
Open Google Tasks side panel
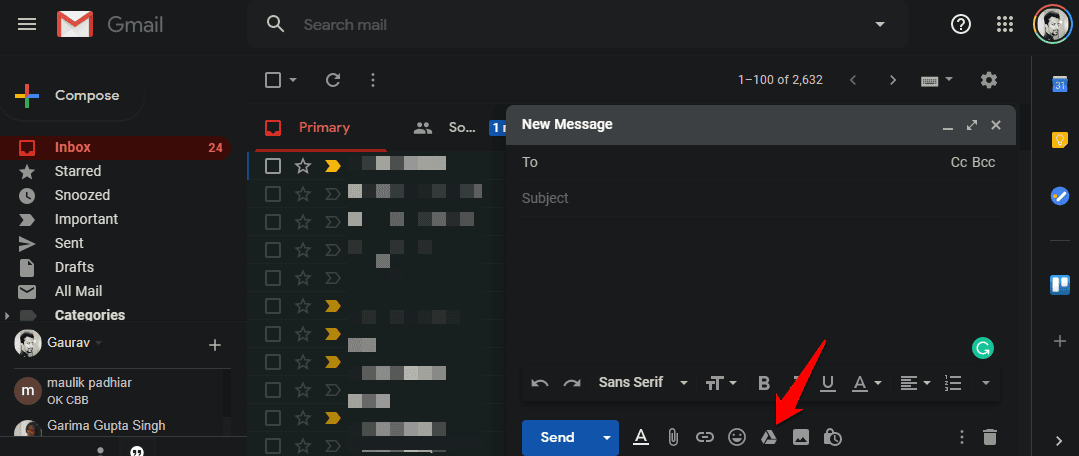click(x=1059, y=196)
